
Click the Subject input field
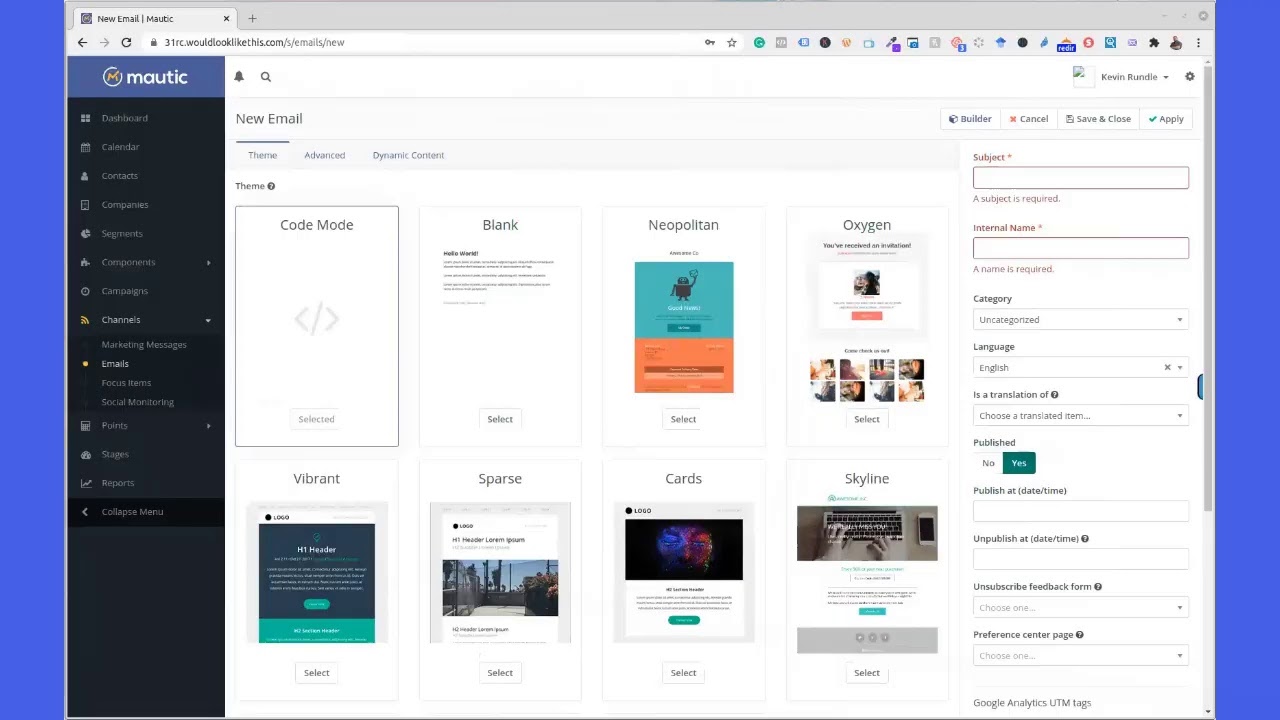[x=1081, y=178]
